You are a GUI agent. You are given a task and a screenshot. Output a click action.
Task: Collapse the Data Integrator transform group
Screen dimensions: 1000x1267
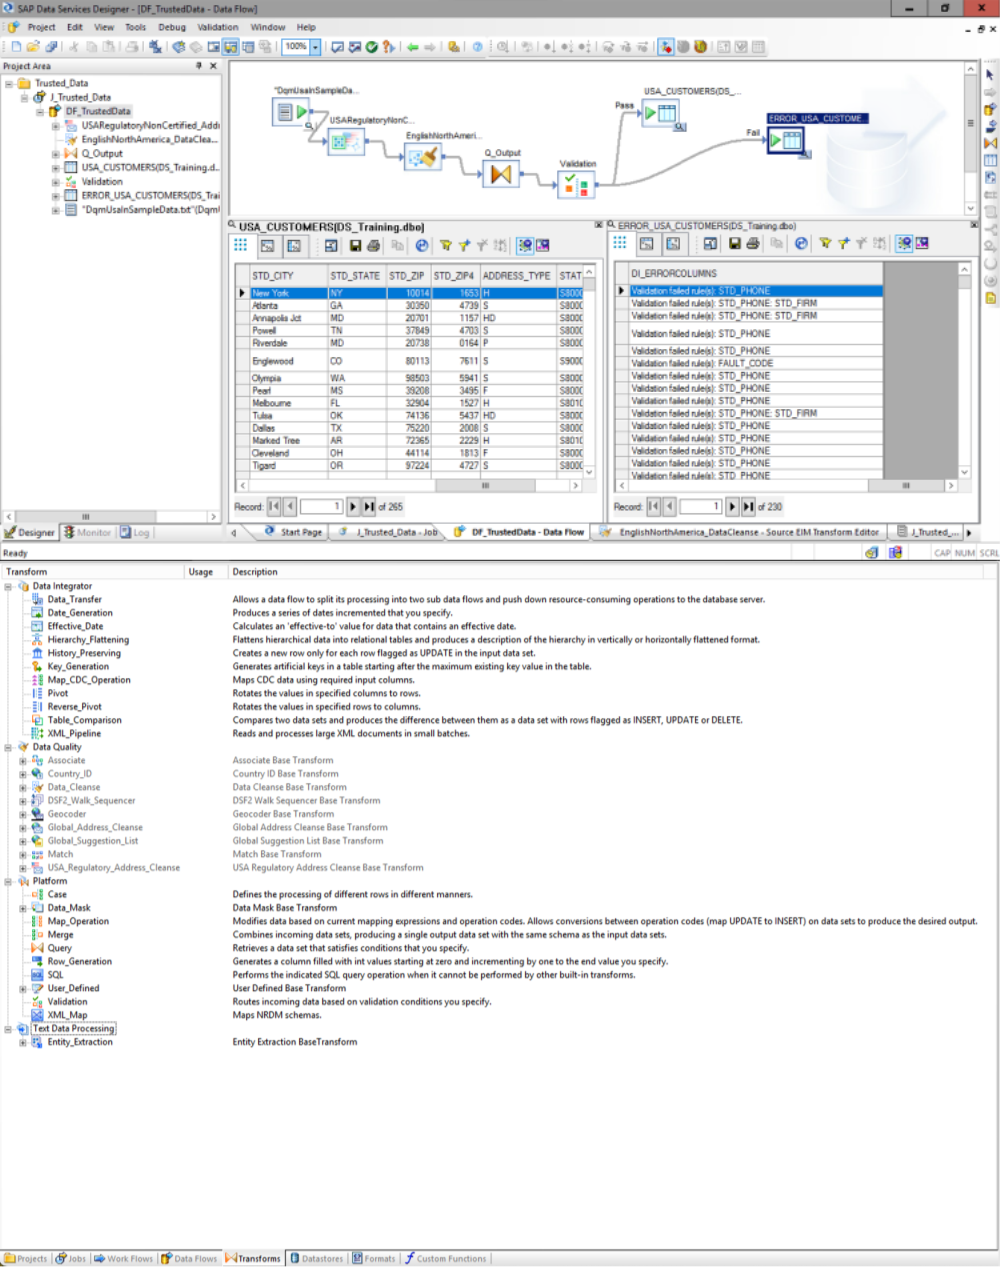pos(8,586)
